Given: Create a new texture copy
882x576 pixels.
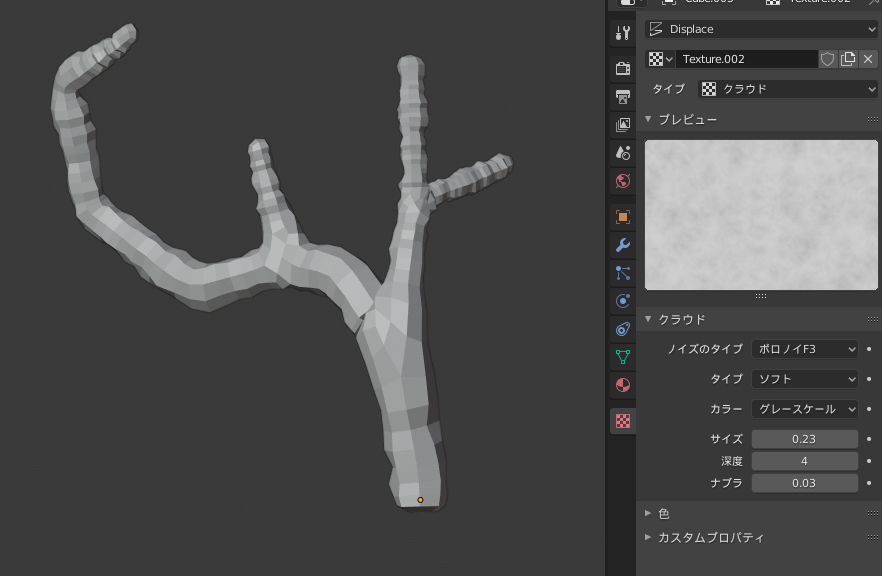Looking at the screenshot, I should pos(848,59).
